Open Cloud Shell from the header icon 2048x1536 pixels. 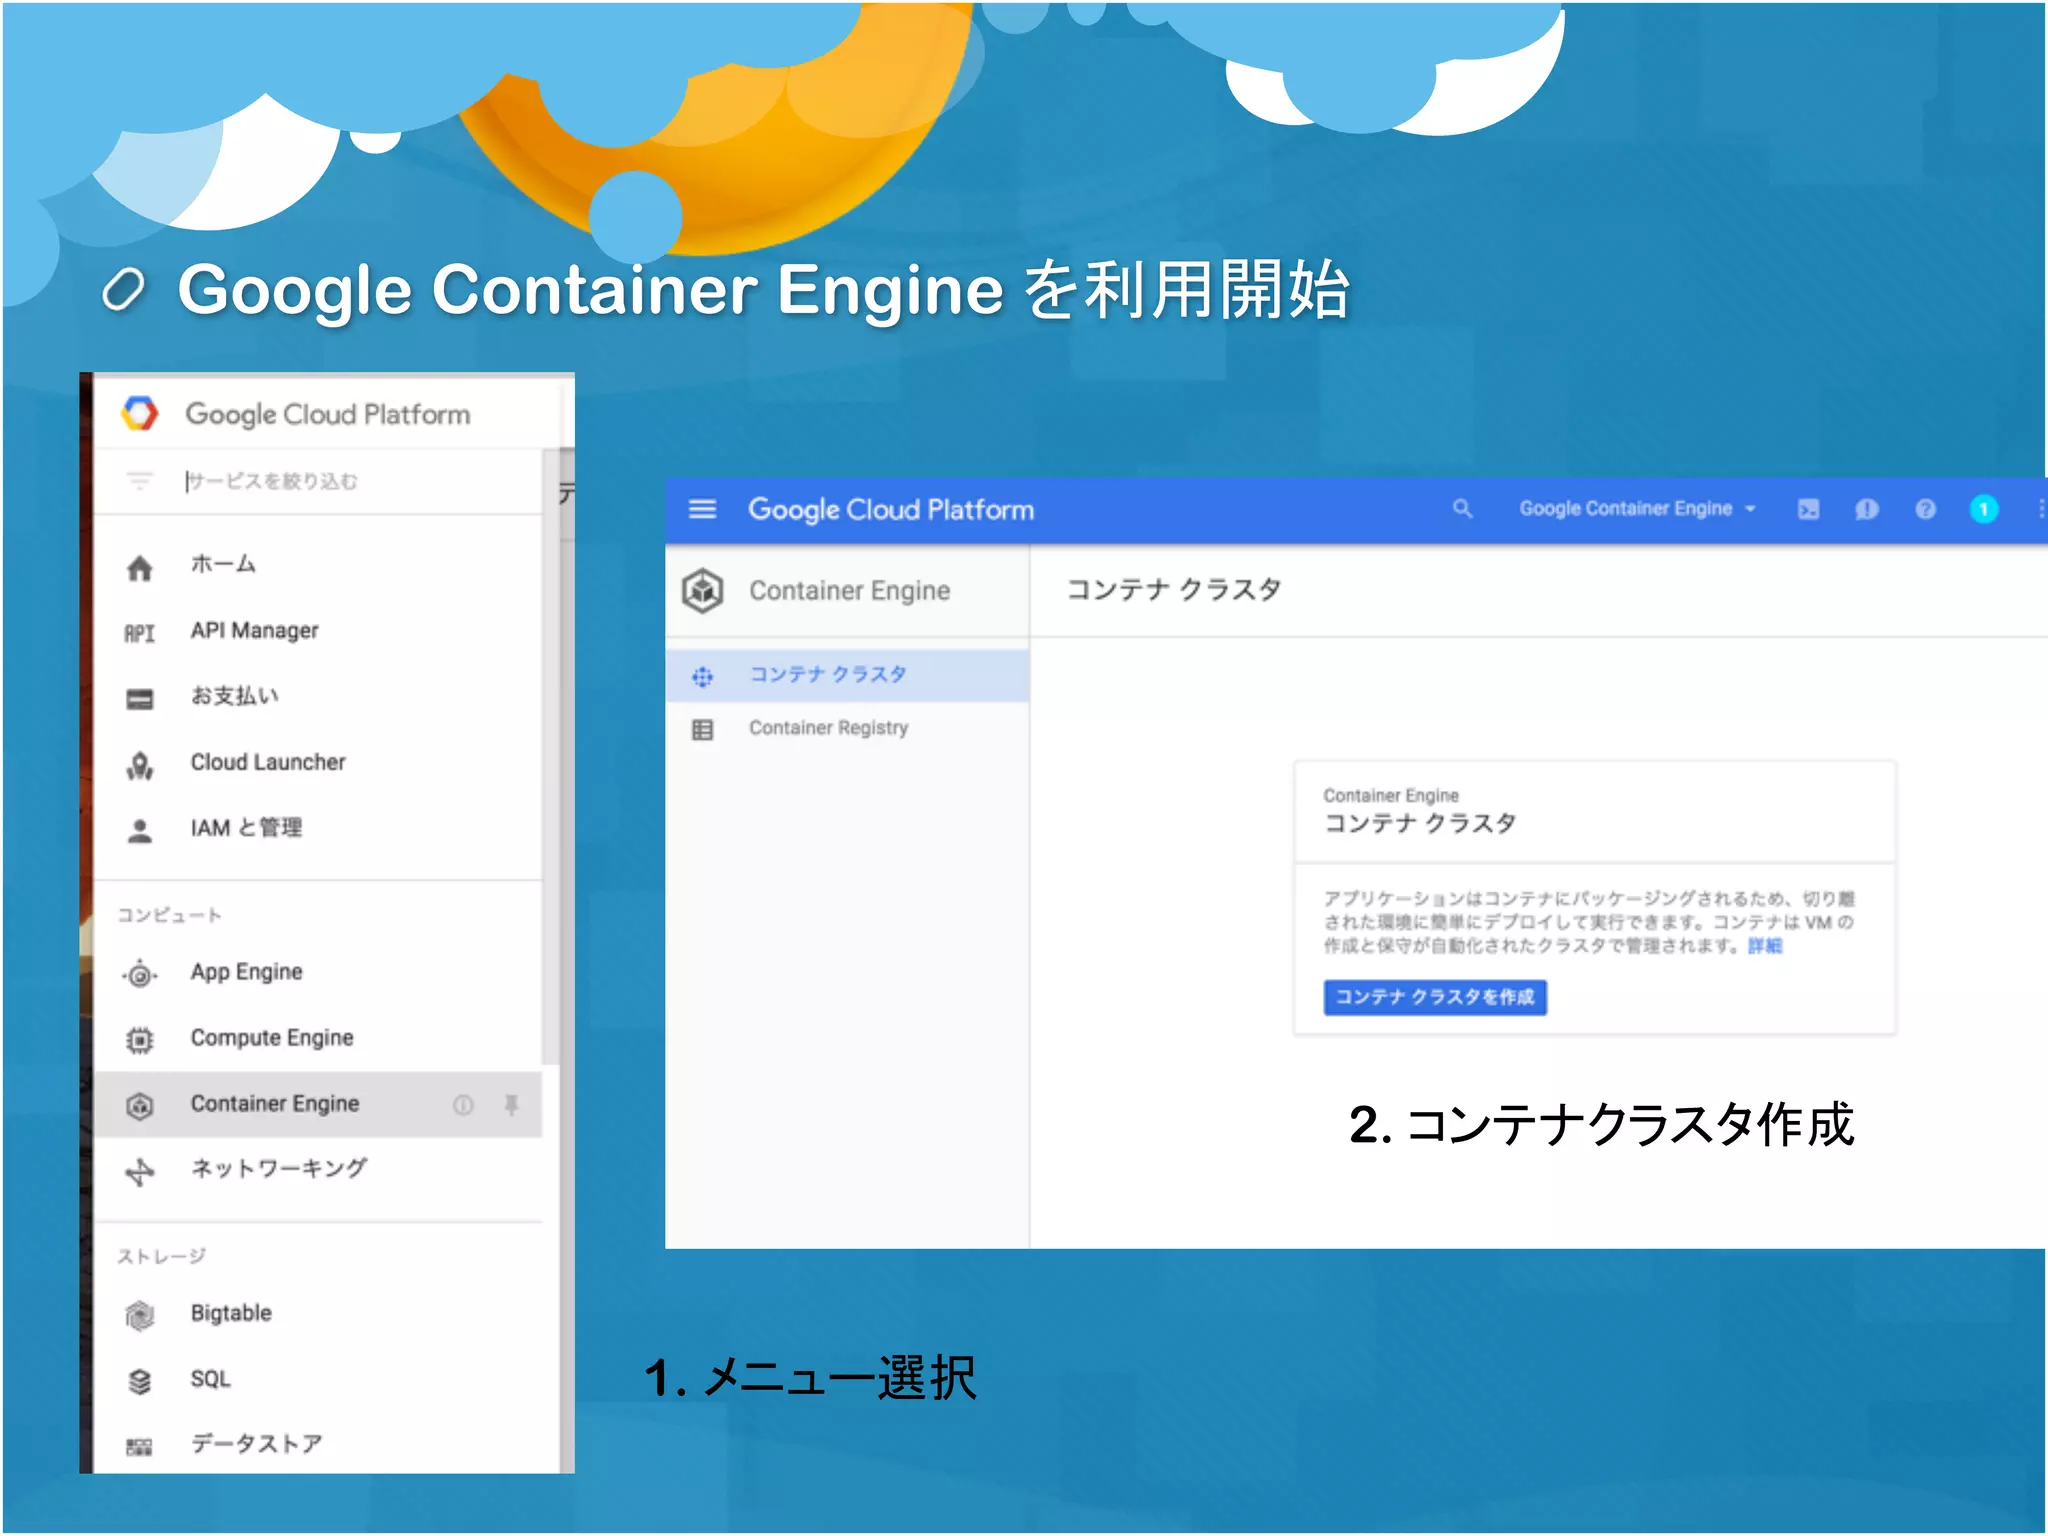click(x=1808, y=510)
